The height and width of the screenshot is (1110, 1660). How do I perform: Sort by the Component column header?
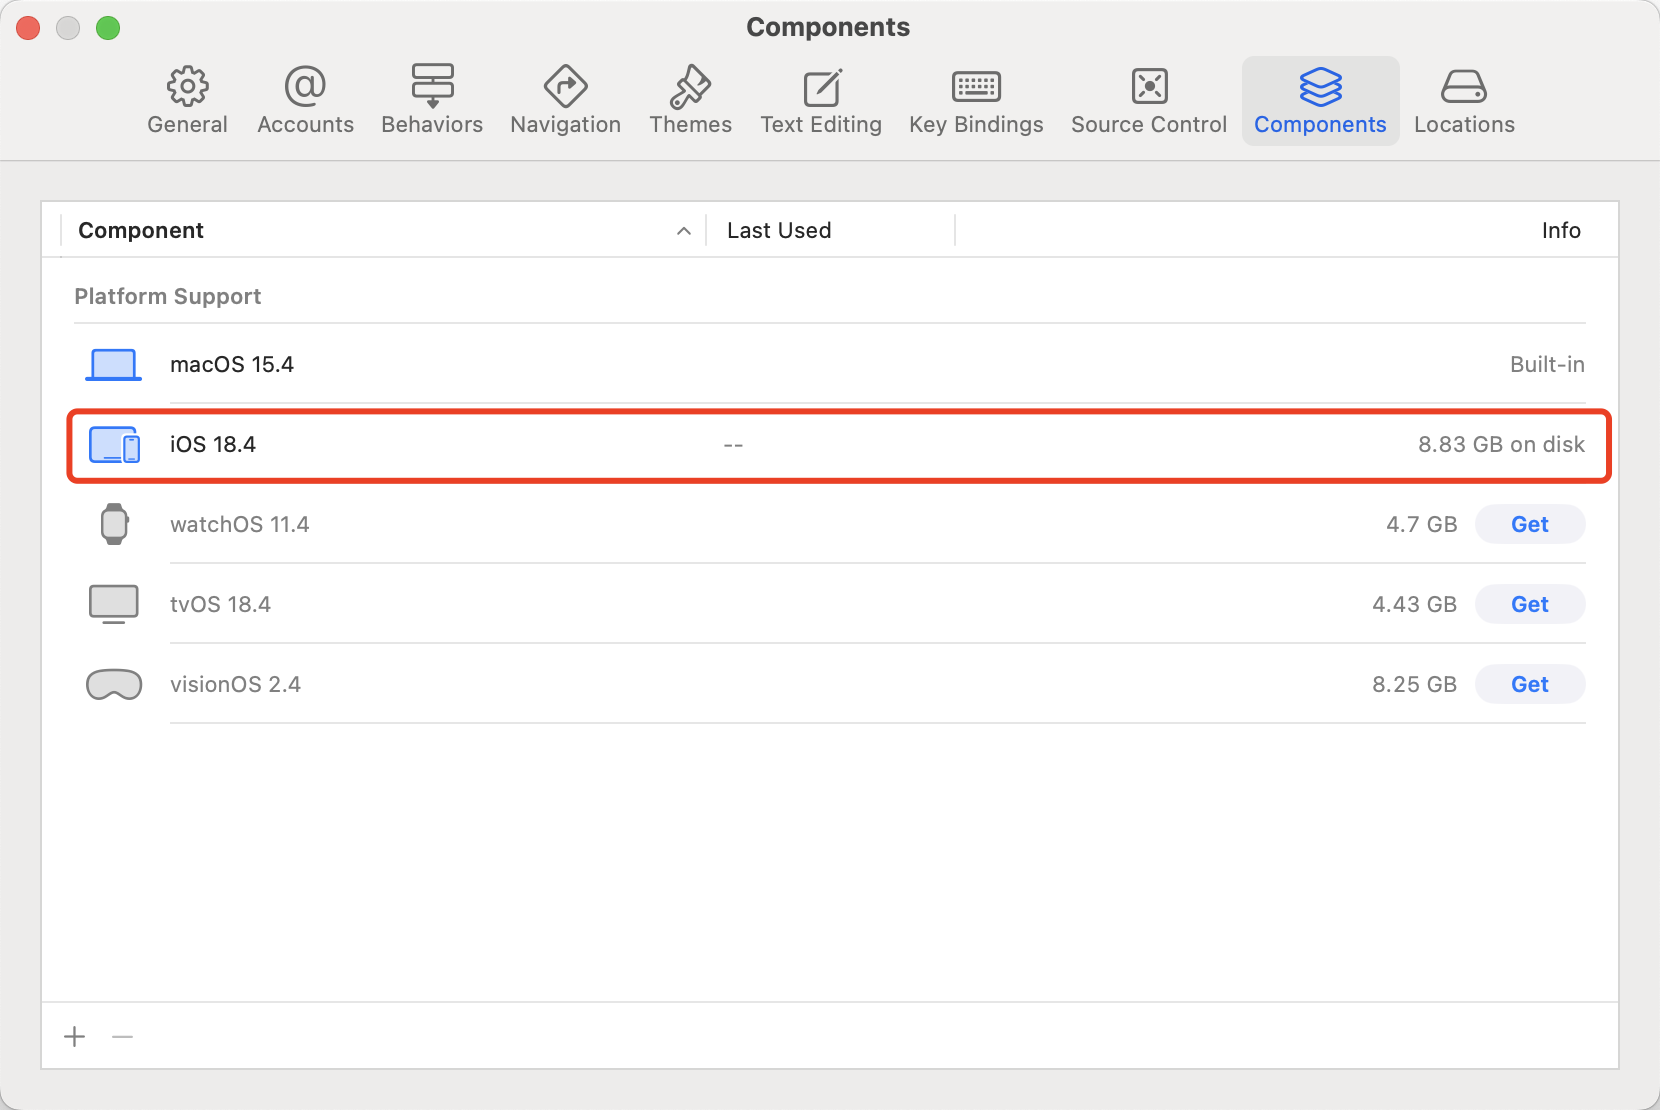[141, 231]
